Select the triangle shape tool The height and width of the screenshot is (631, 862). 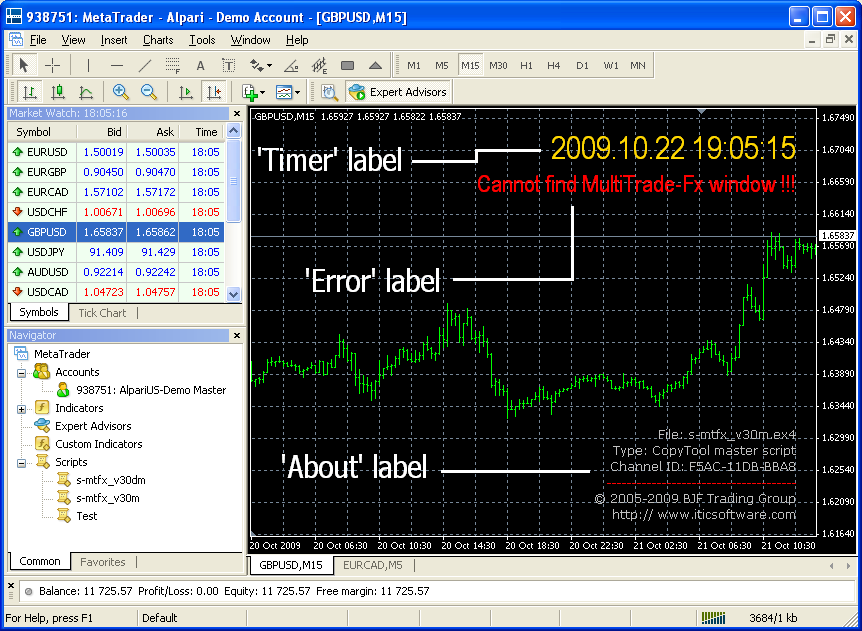pyautogui.click(x=375, y=65)
